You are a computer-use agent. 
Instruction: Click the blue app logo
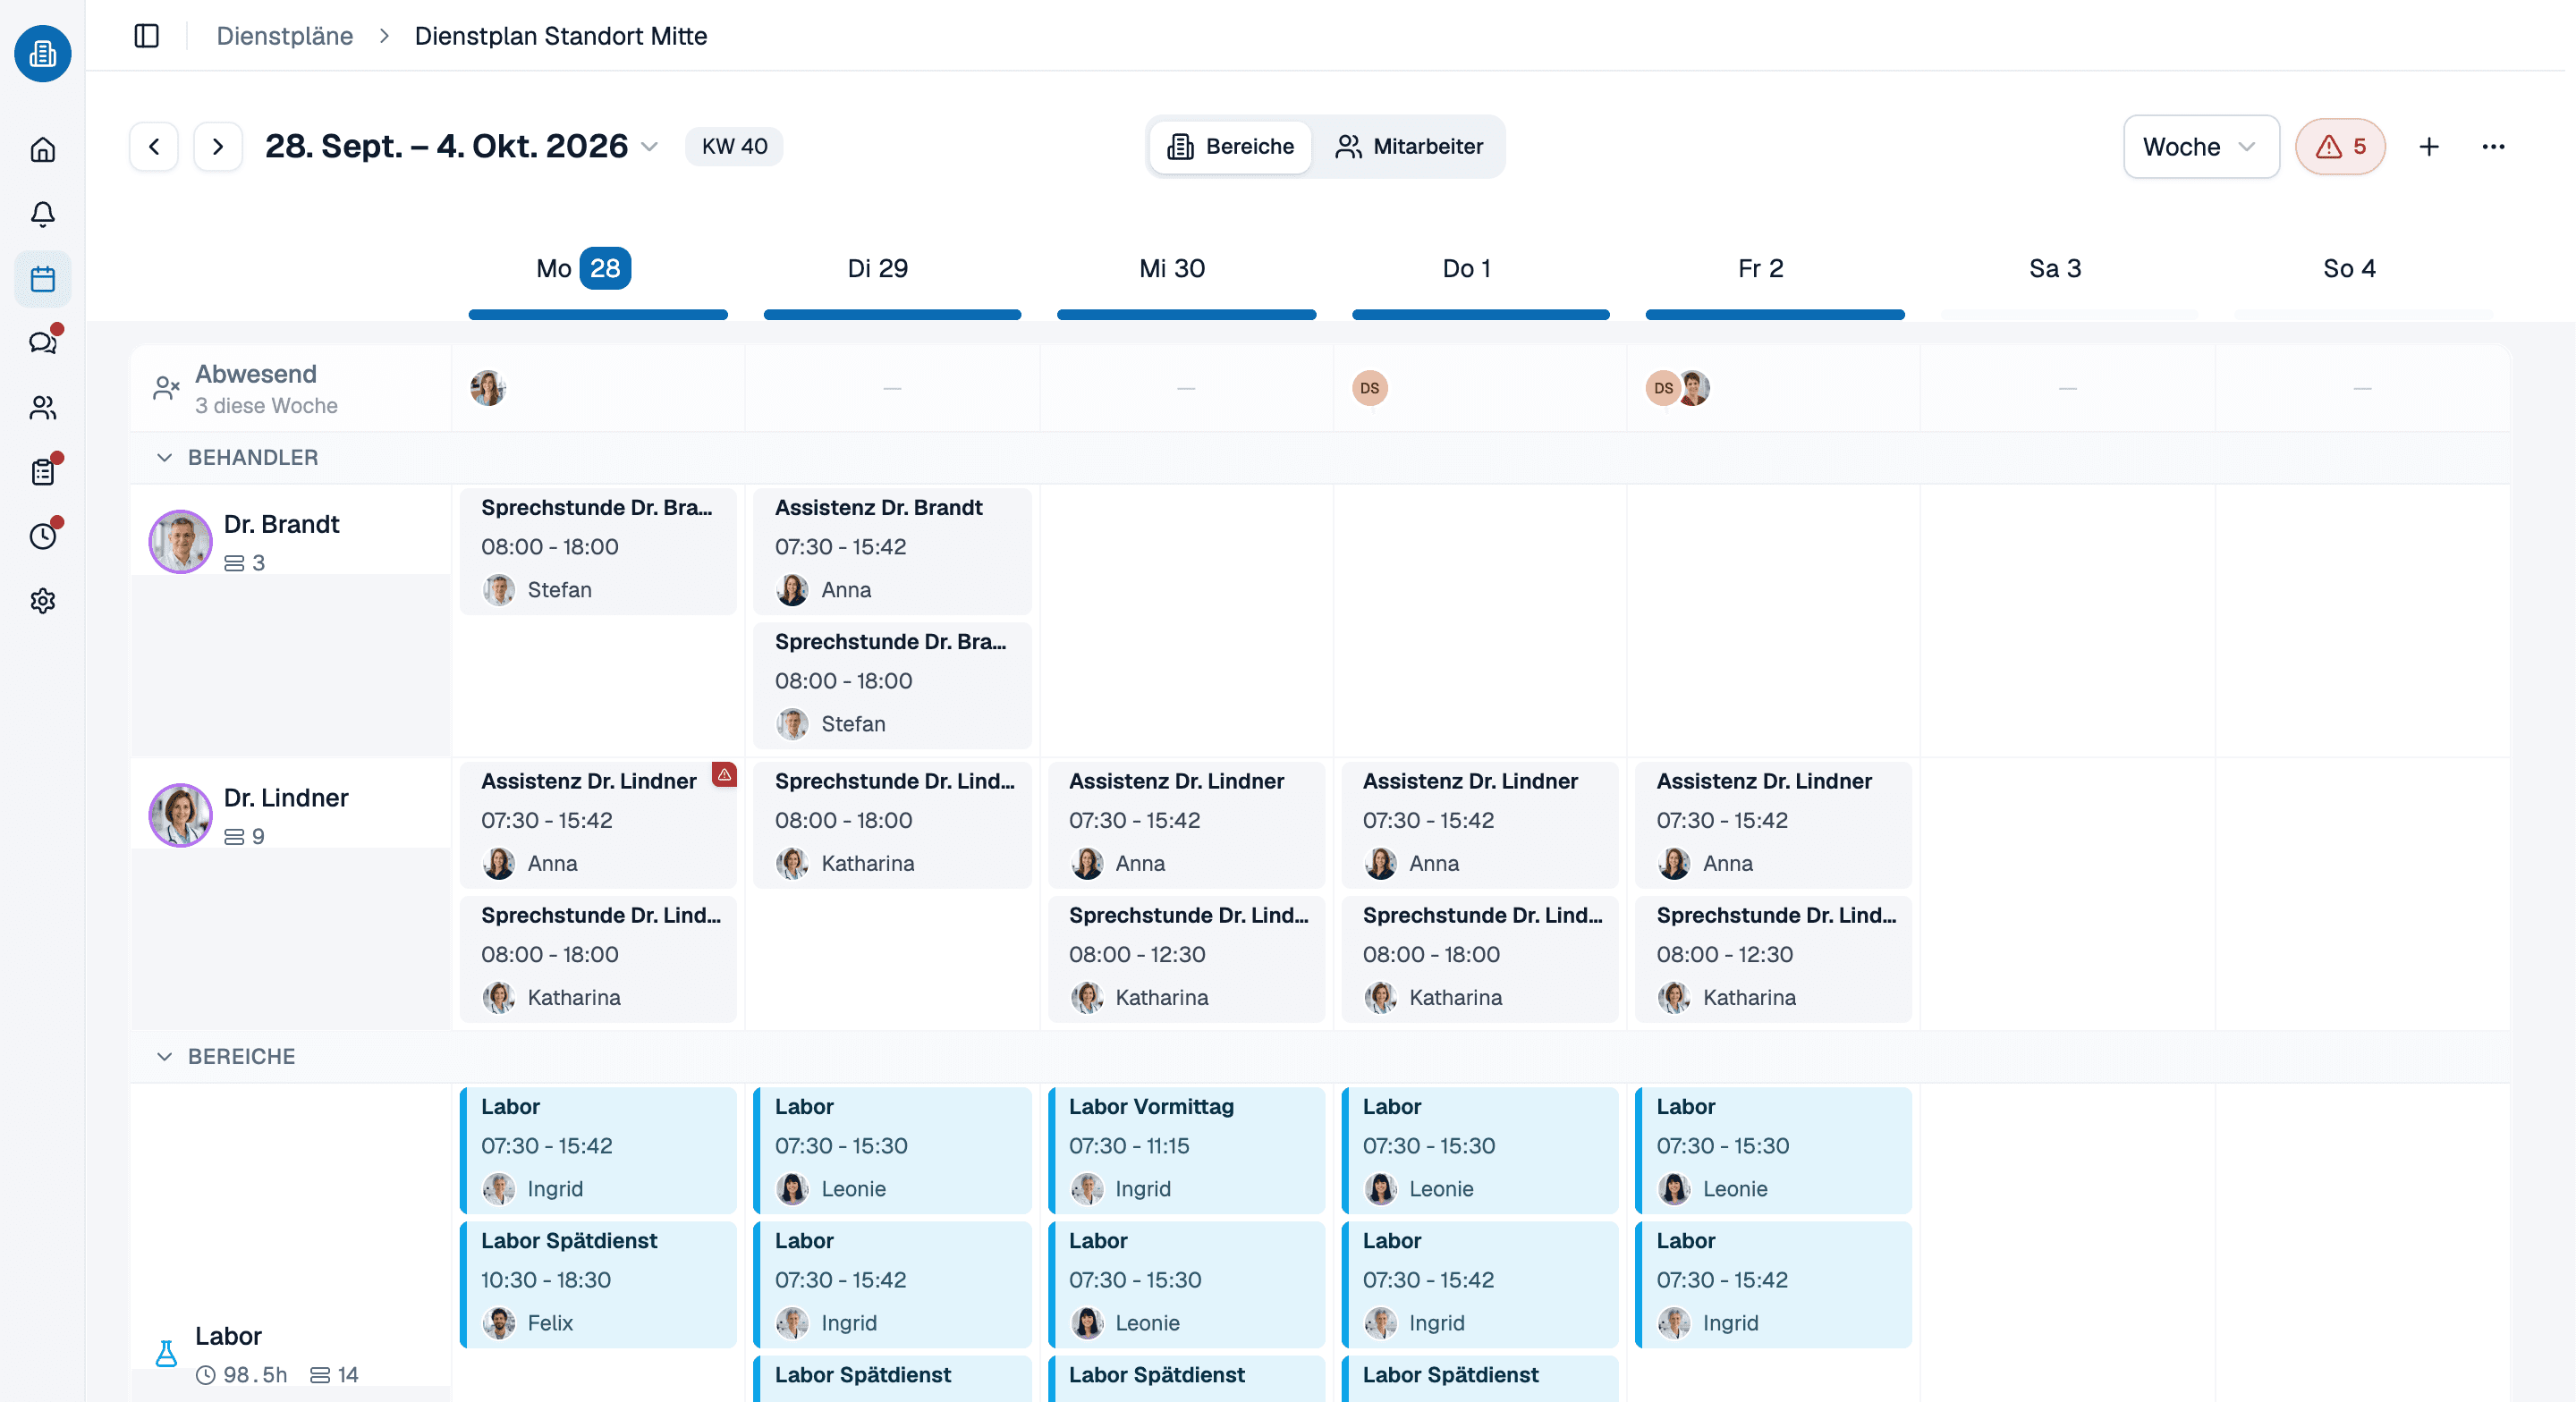pos(43,54)
